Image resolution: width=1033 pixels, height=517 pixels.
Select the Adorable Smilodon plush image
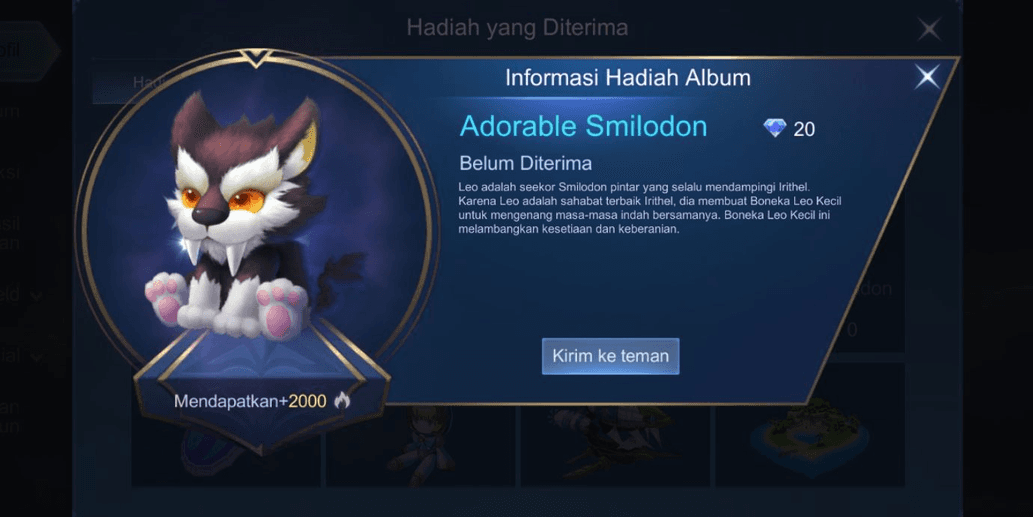click(247, 217)
